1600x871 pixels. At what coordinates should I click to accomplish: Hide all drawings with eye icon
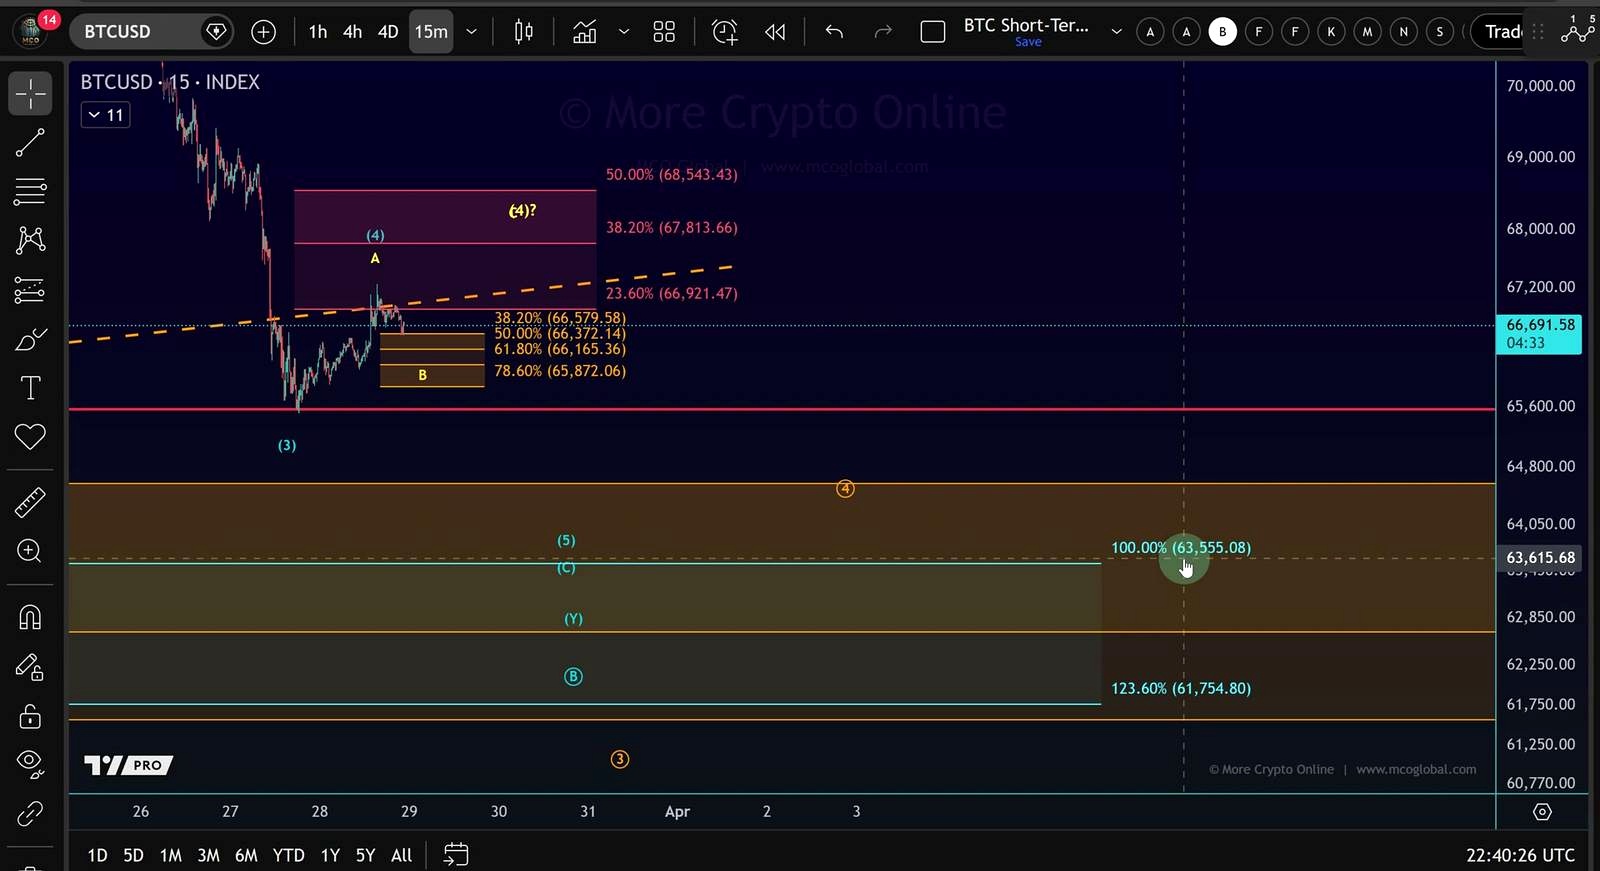click(x=30, y=764)
